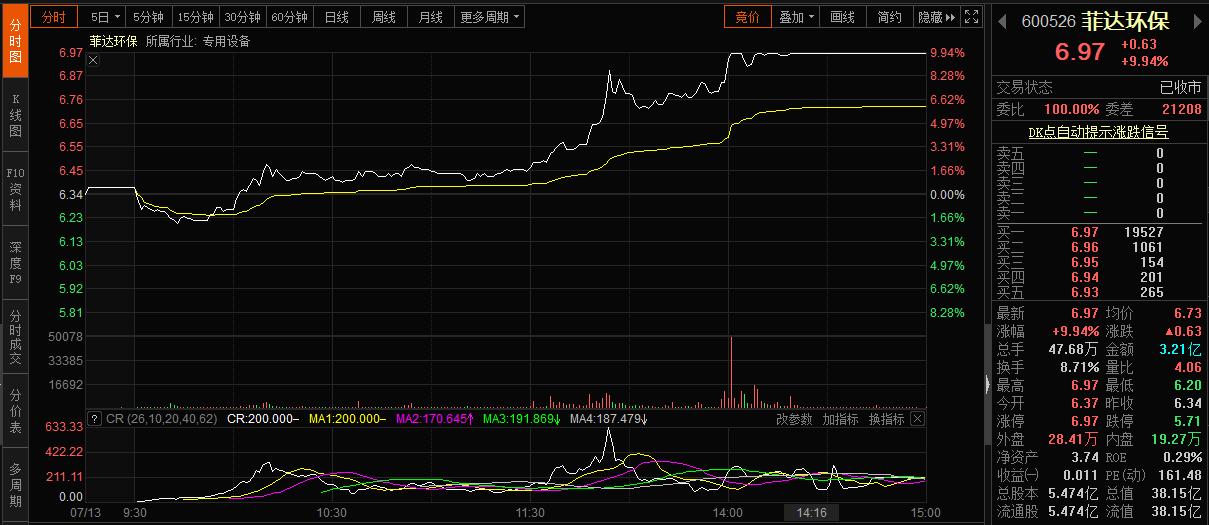
Task: Click the MA3:191.869 indicator label
Action: coord(521,419)
